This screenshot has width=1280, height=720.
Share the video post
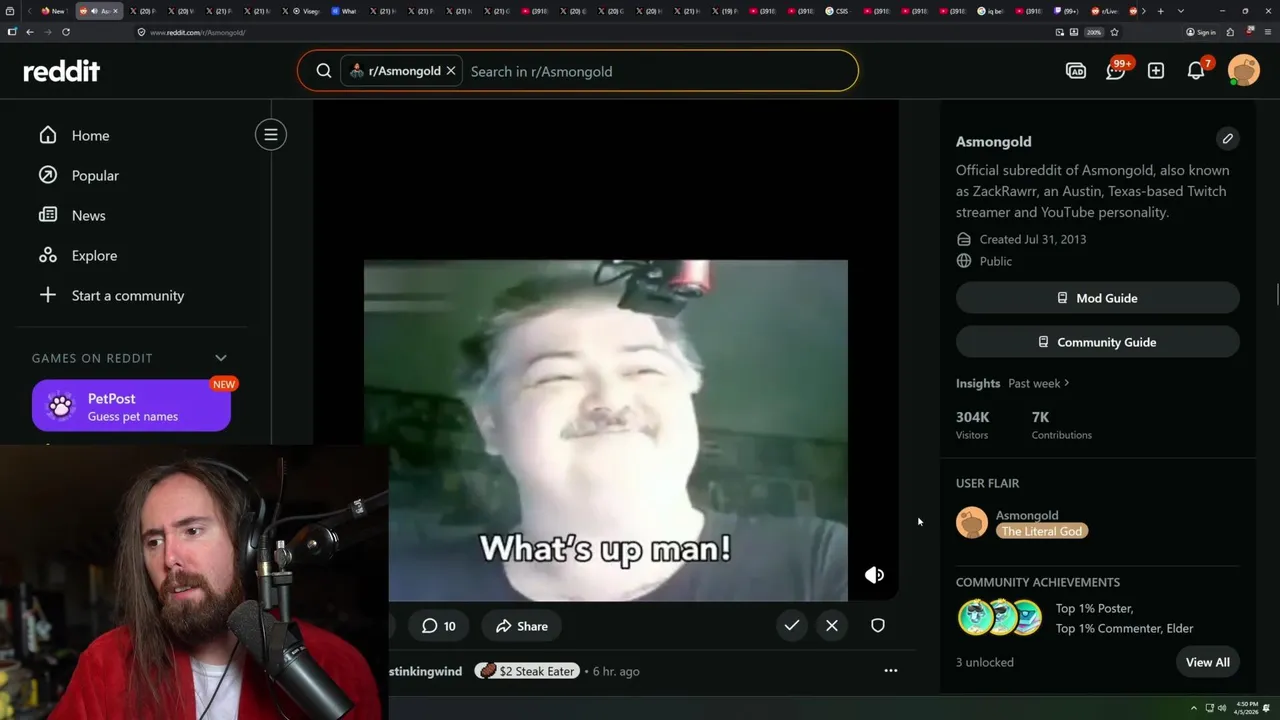521,626
